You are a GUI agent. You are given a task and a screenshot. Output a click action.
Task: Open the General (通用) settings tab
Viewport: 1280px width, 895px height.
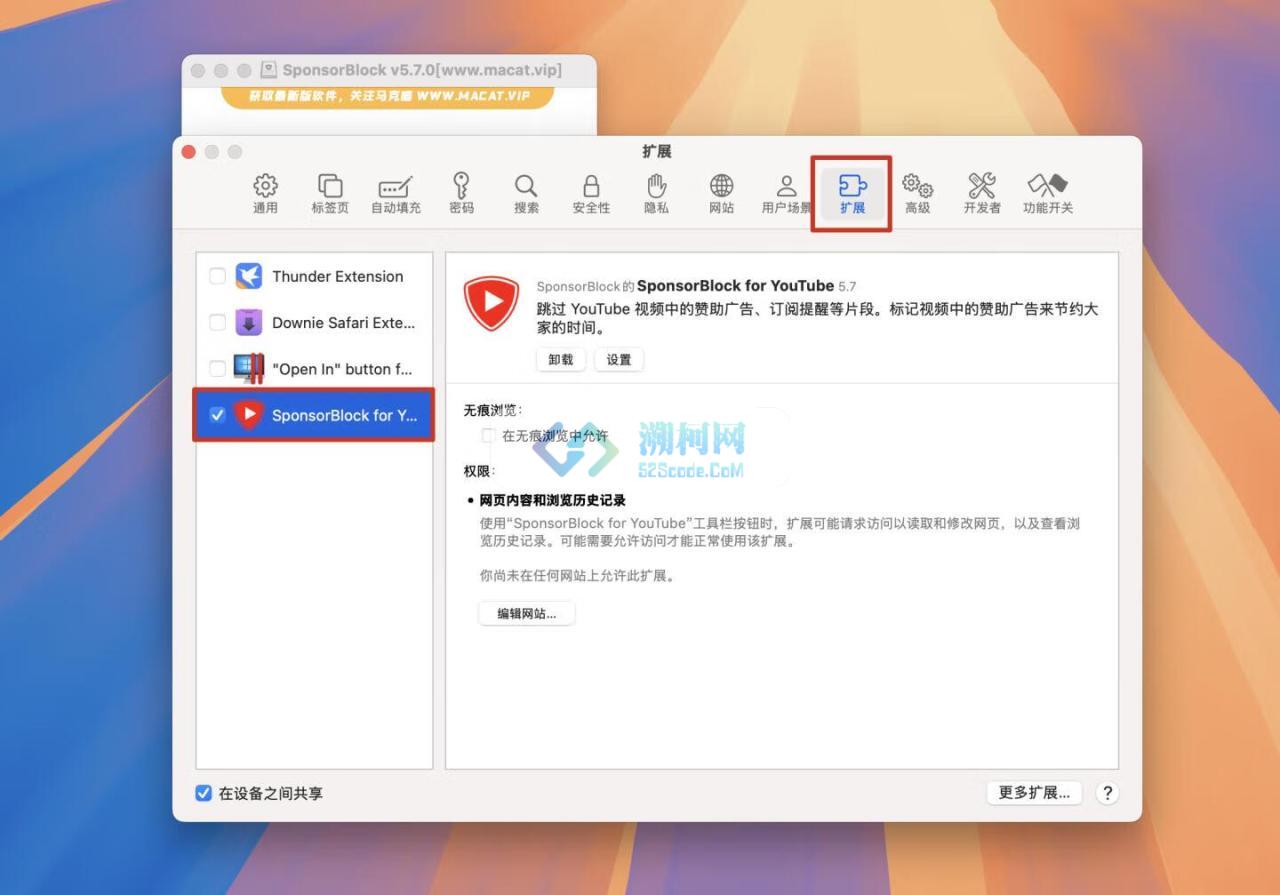point(265,194)
